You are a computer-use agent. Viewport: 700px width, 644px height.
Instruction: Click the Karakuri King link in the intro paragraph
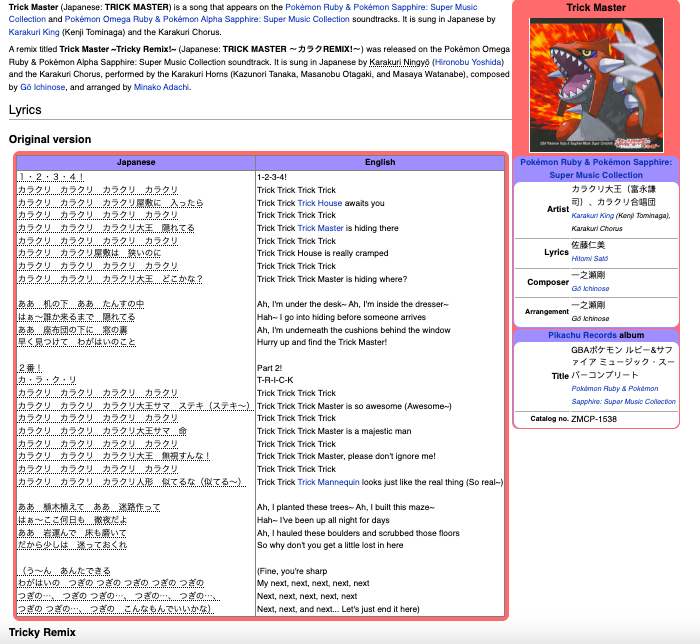[37, 32]
